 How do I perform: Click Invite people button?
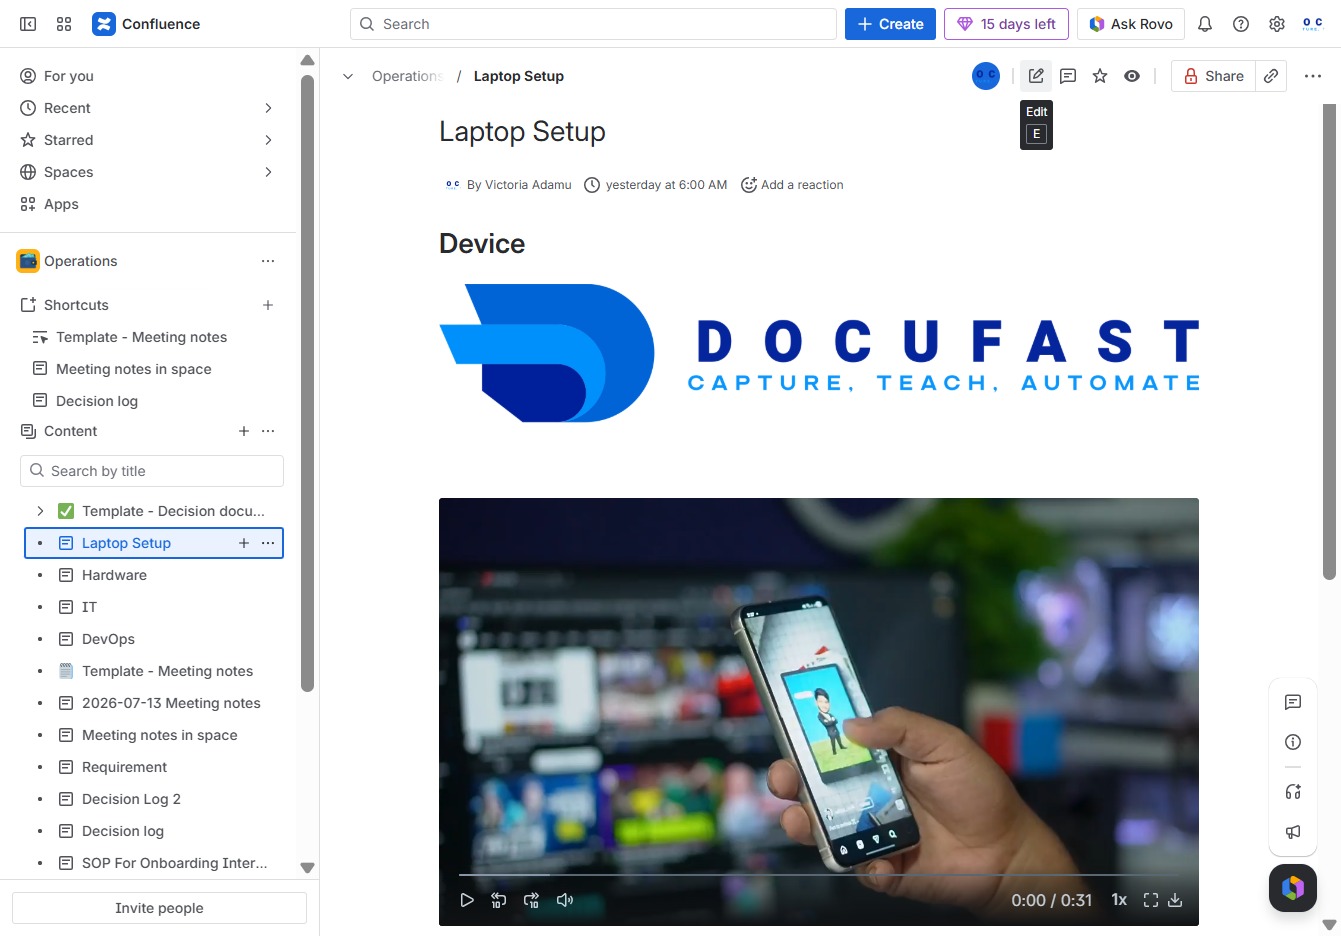coord(159,908)
